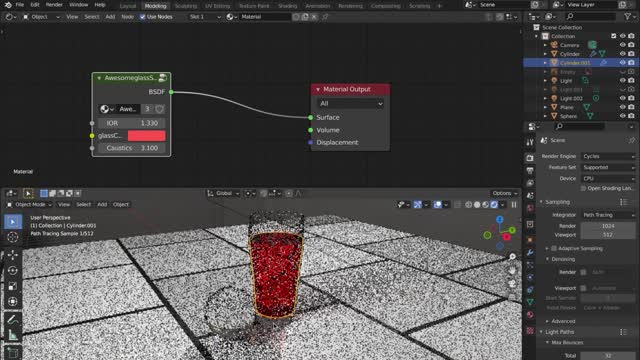The image size is (640, 360).
Task: Open the Window menu in top bar
Action: (x=78, y=5)
